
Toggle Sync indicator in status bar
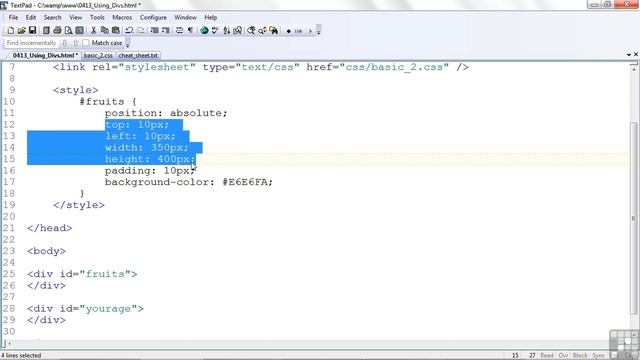598,356
